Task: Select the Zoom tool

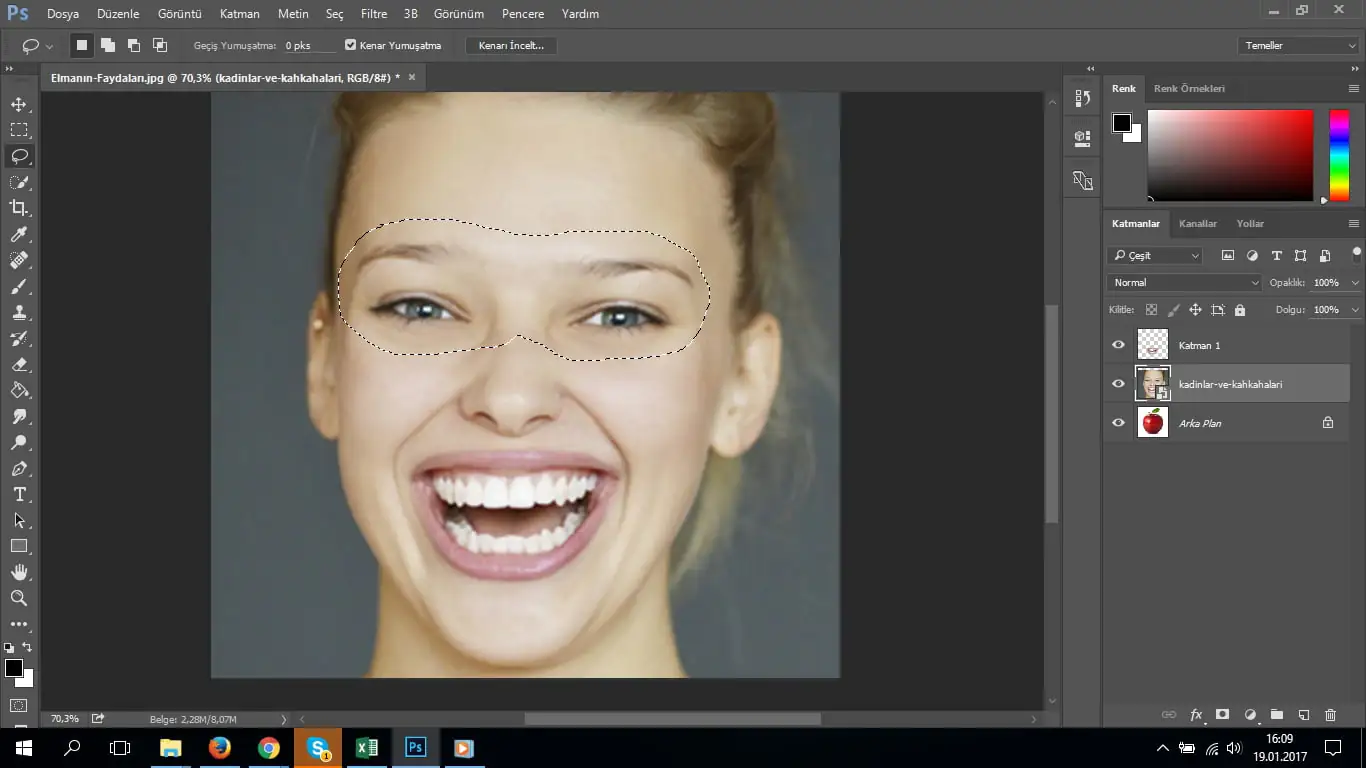Action: coord(19,598)
